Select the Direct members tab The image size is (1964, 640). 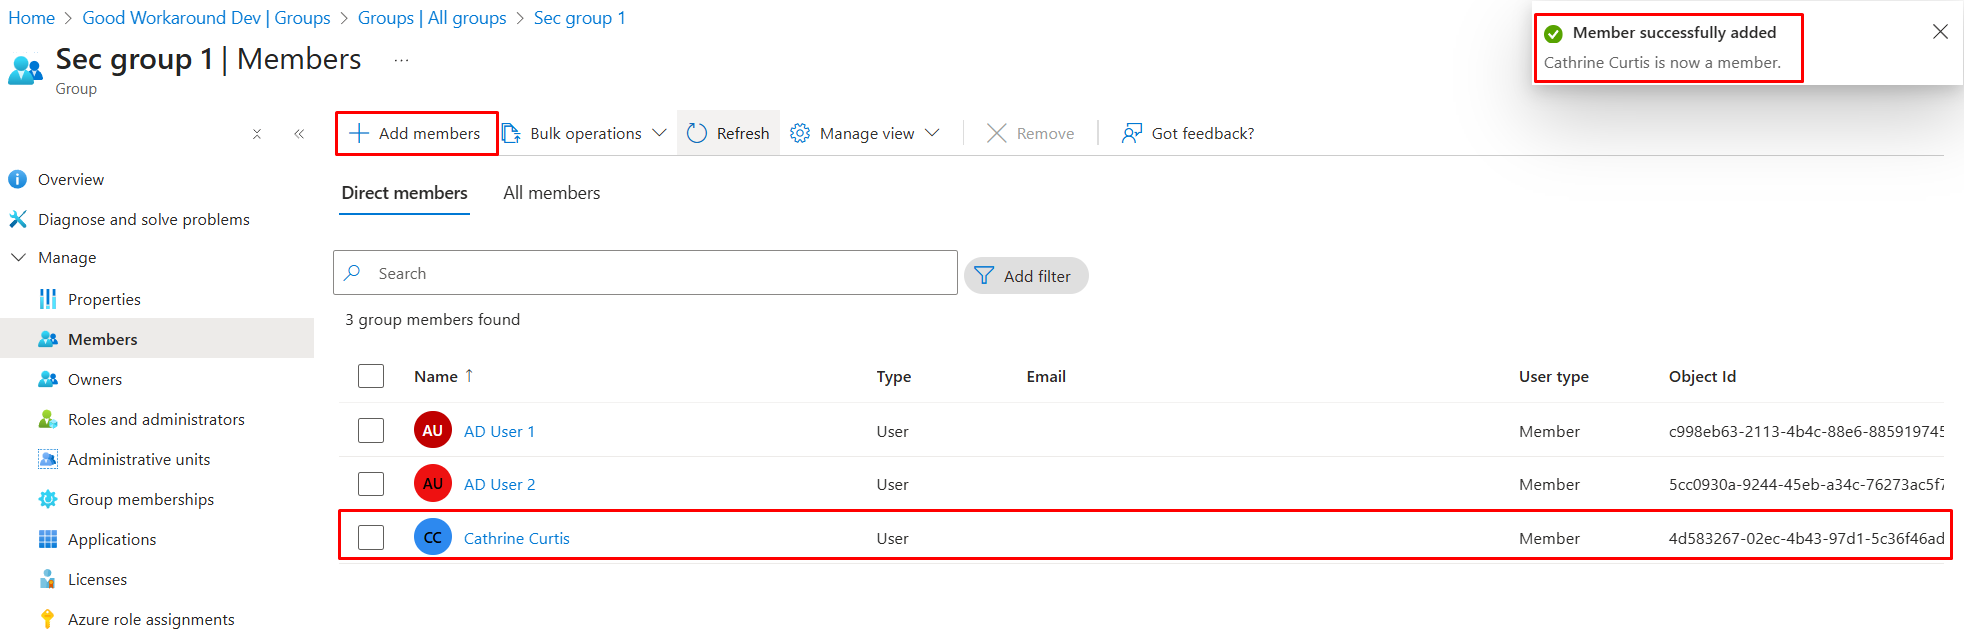[x=404, y=193]
